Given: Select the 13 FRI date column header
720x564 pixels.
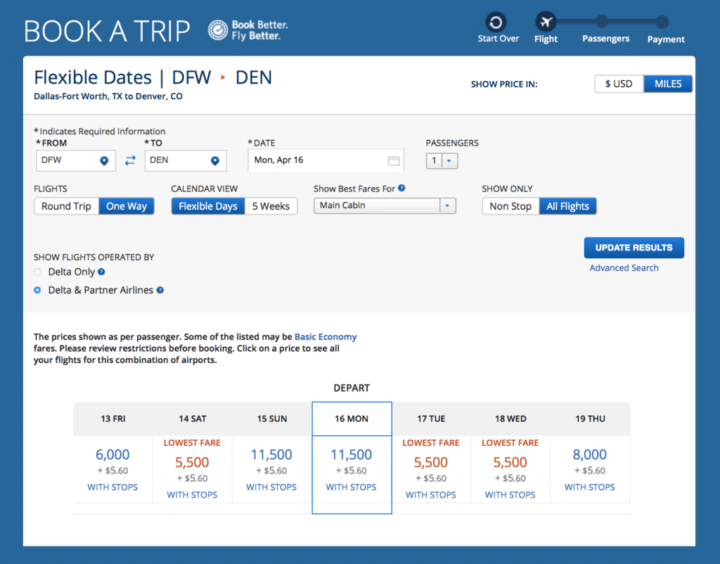Looking at the screenshot, I should (113, 419).
